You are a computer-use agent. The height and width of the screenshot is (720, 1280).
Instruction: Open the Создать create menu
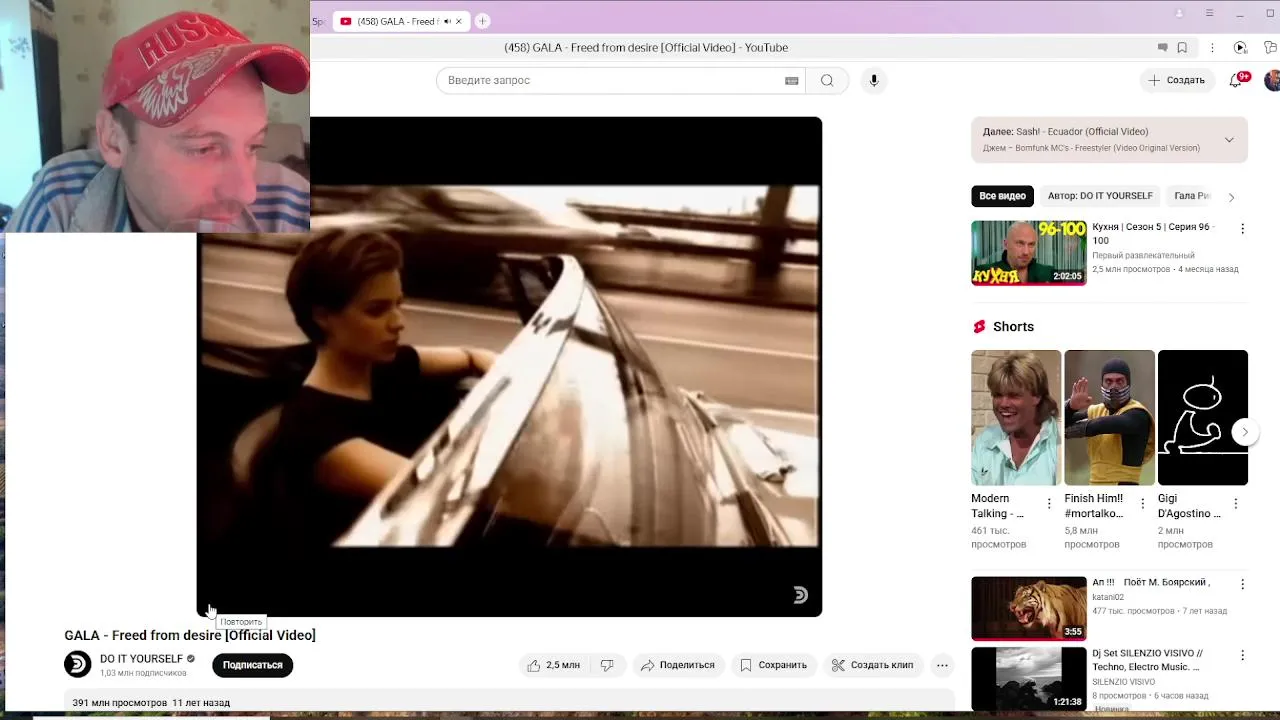[x=1177, y=80]
